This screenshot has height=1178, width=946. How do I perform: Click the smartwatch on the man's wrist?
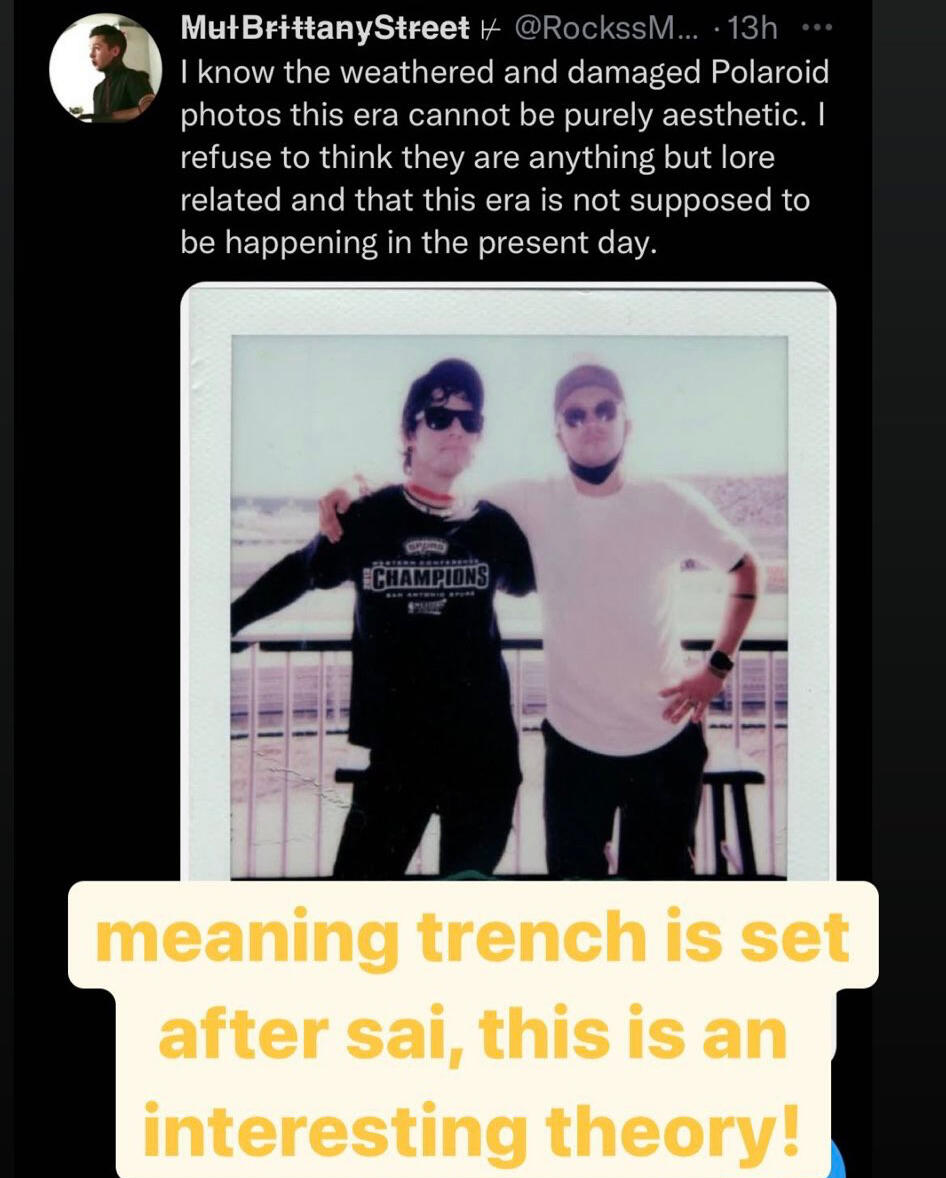pos(721,663)
